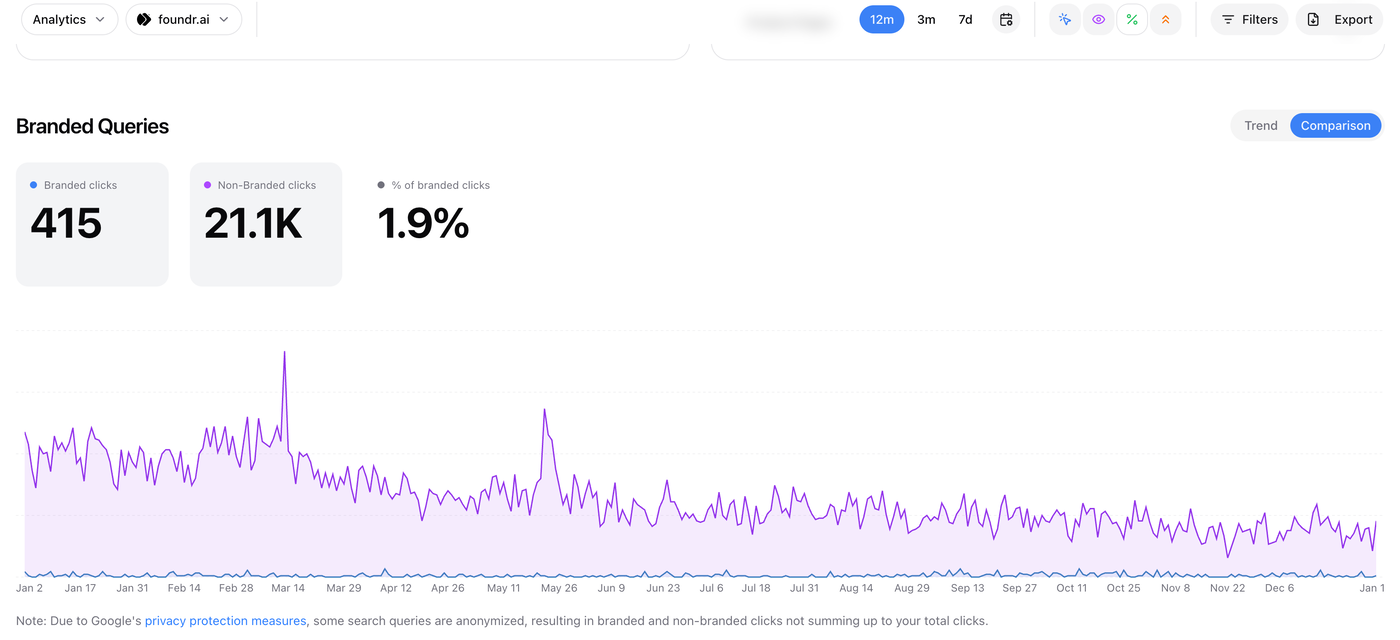Click the foundr.ai site logo icon
The image size is (1400, 640).
pyautogui.click(x=144, y=20)
